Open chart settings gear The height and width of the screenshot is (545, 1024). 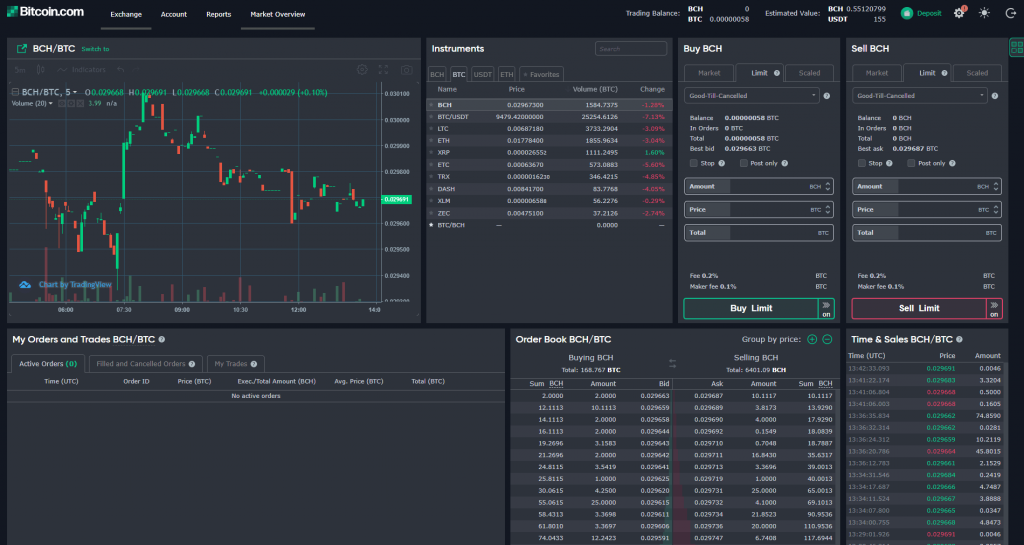point(362,69)
